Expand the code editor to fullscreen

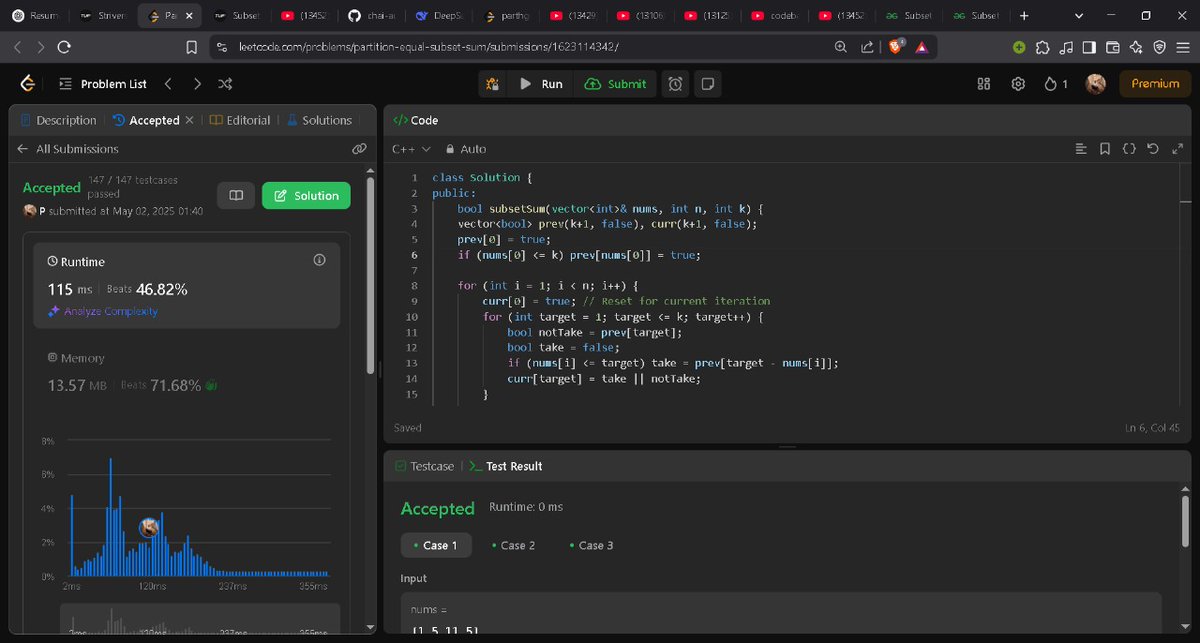coord(1177,148)
